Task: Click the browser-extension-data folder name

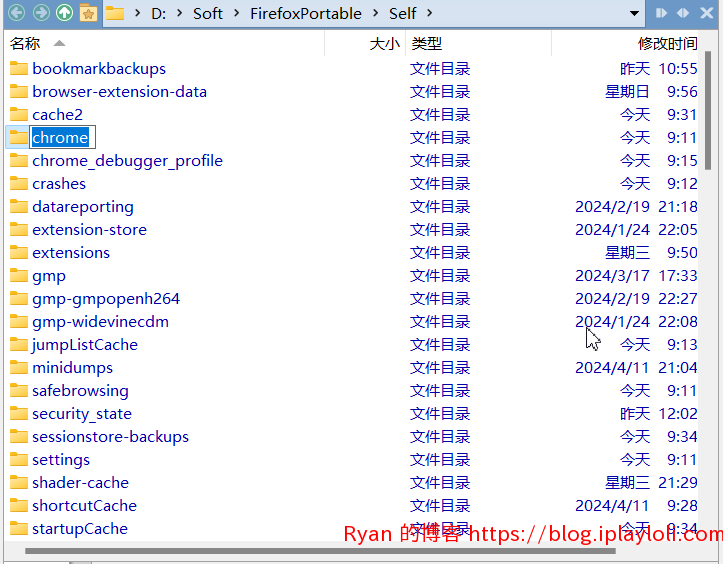Action: point(119,91)
